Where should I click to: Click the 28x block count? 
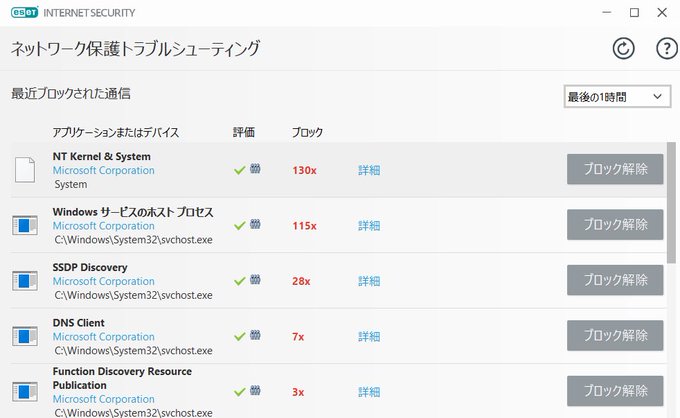coord(301,281)
